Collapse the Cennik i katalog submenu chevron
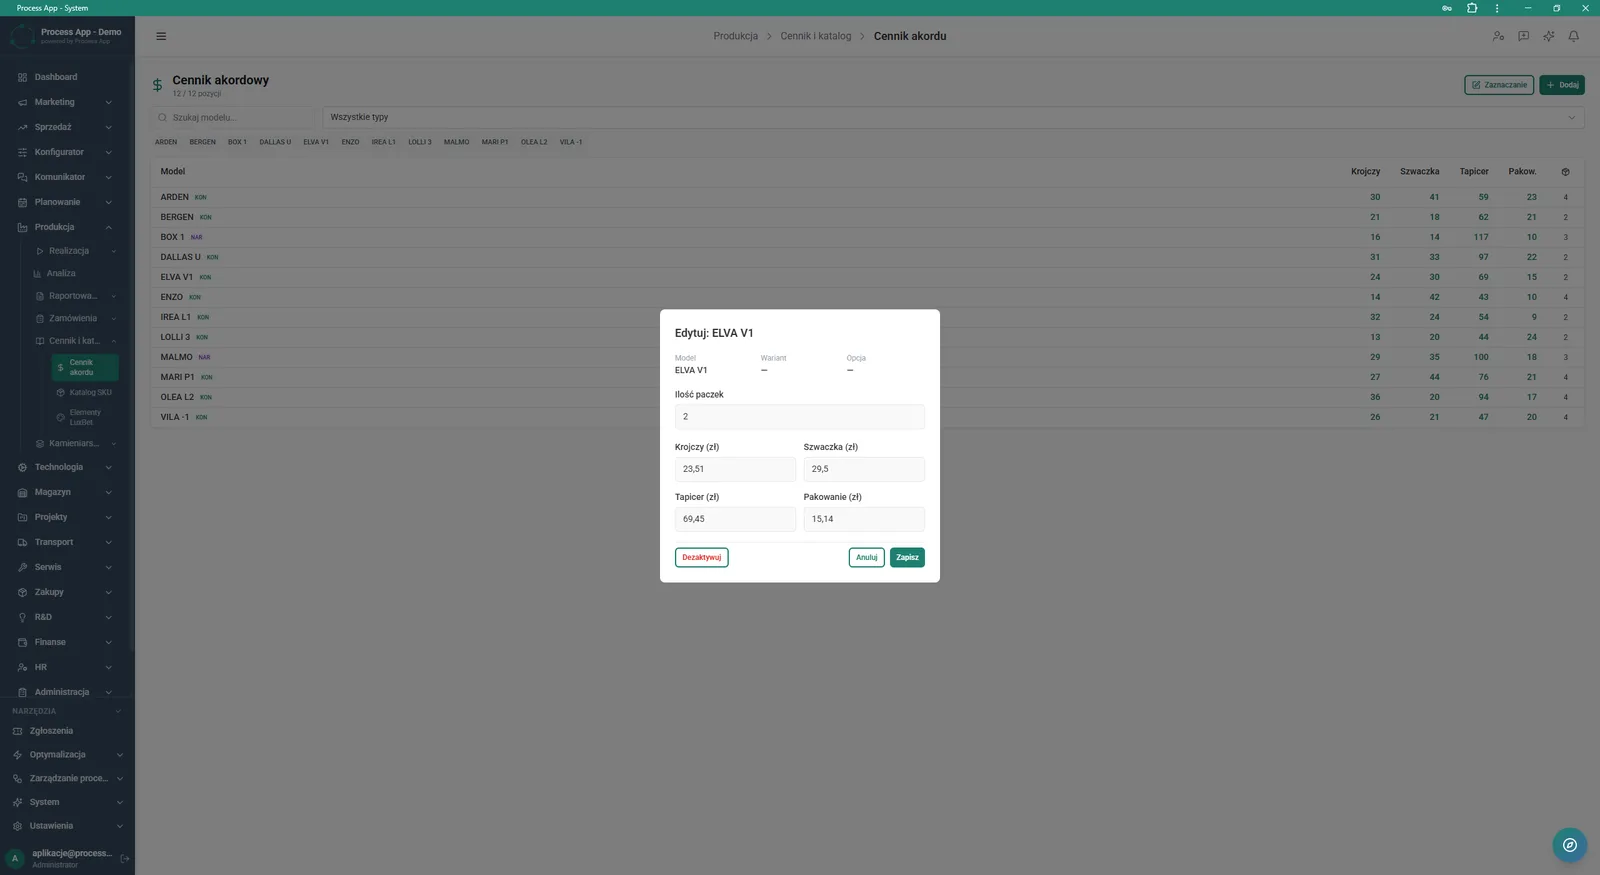1600x875 pixels. (x=114, y=341)
